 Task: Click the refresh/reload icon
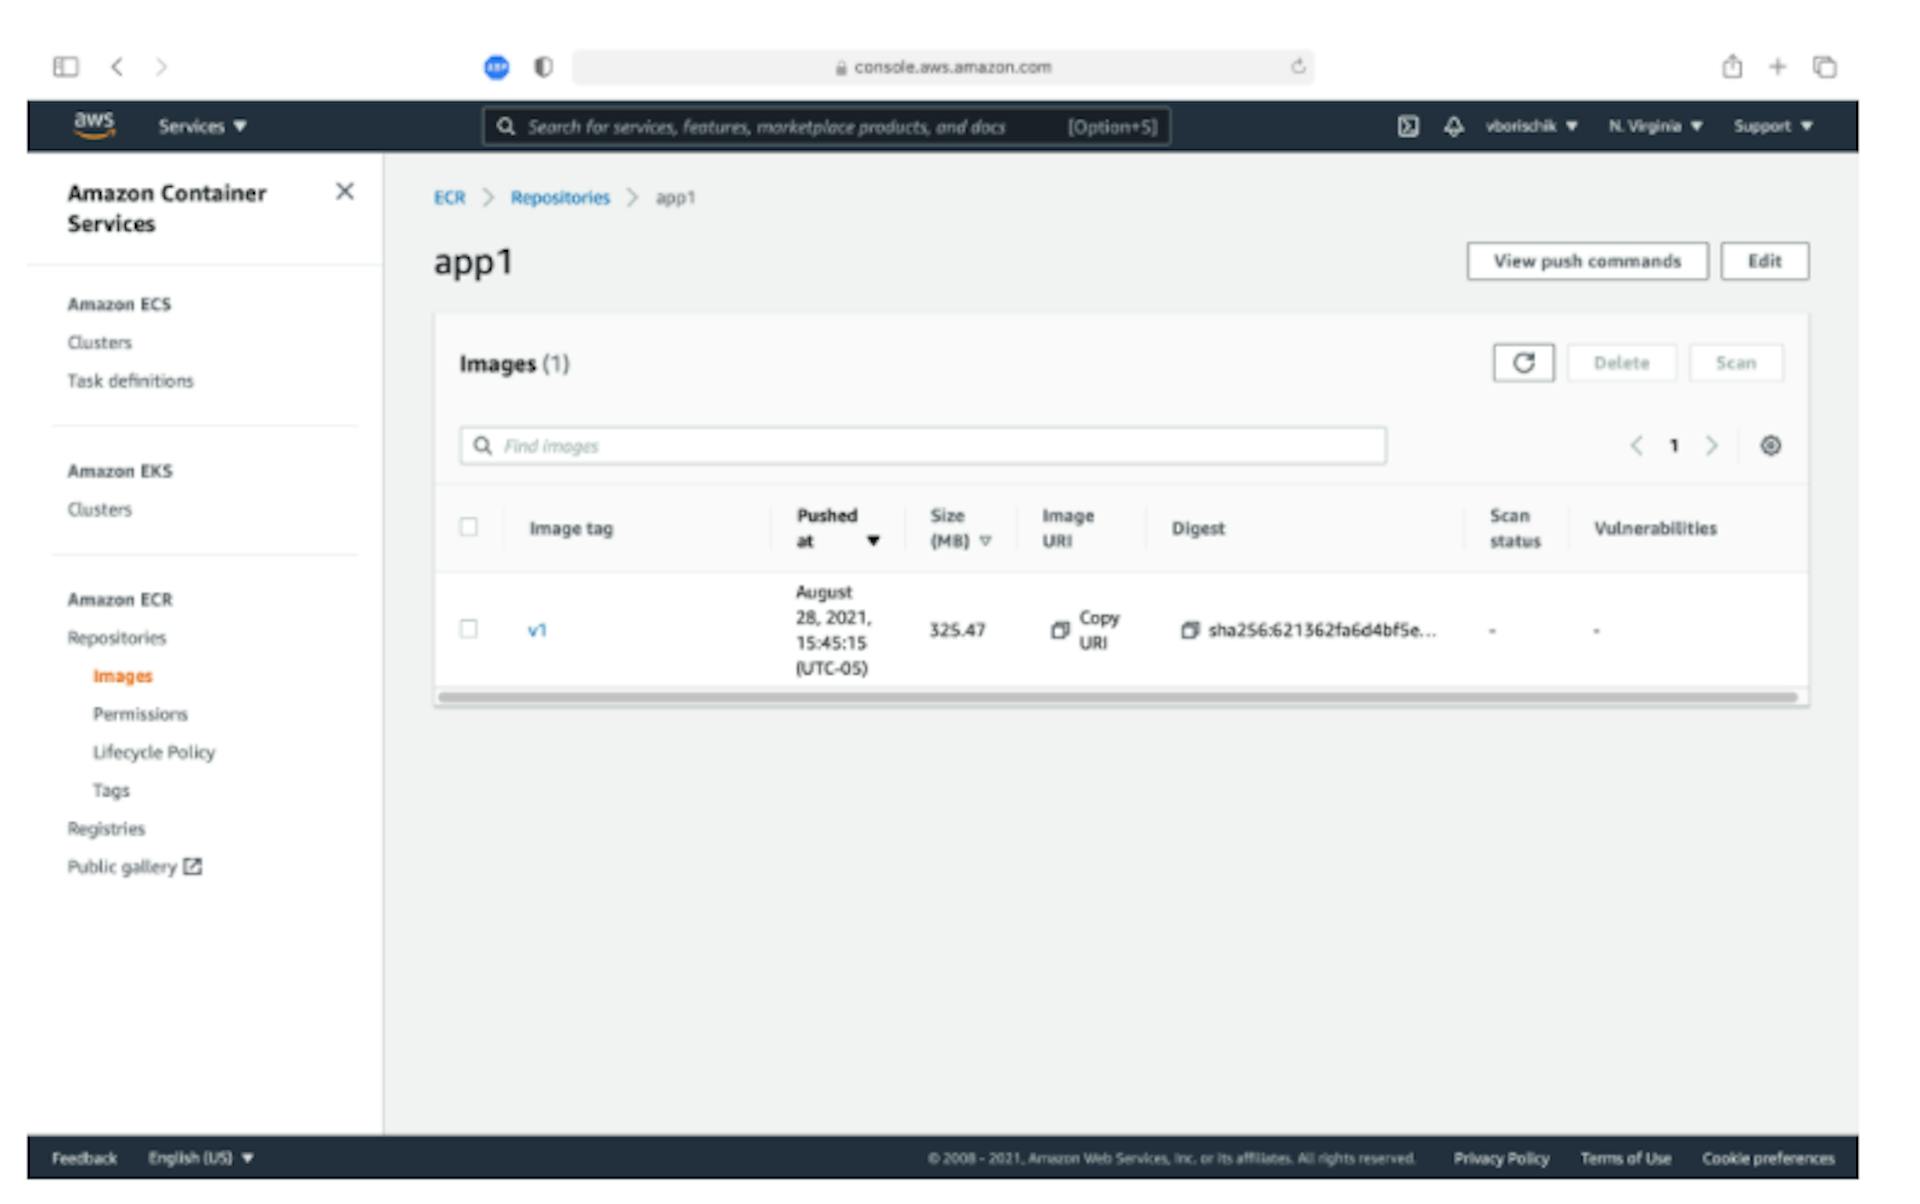point(1522,362)
